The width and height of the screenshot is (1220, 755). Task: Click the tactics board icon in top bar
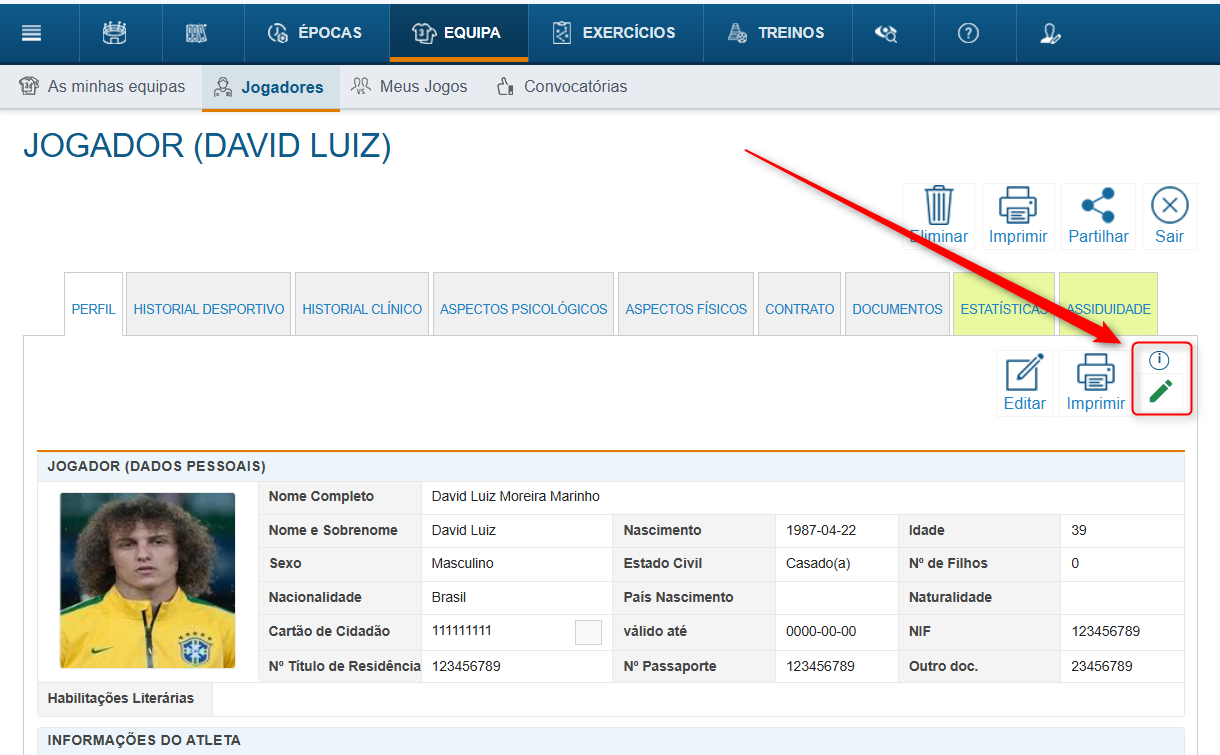(x=196, y=33)
